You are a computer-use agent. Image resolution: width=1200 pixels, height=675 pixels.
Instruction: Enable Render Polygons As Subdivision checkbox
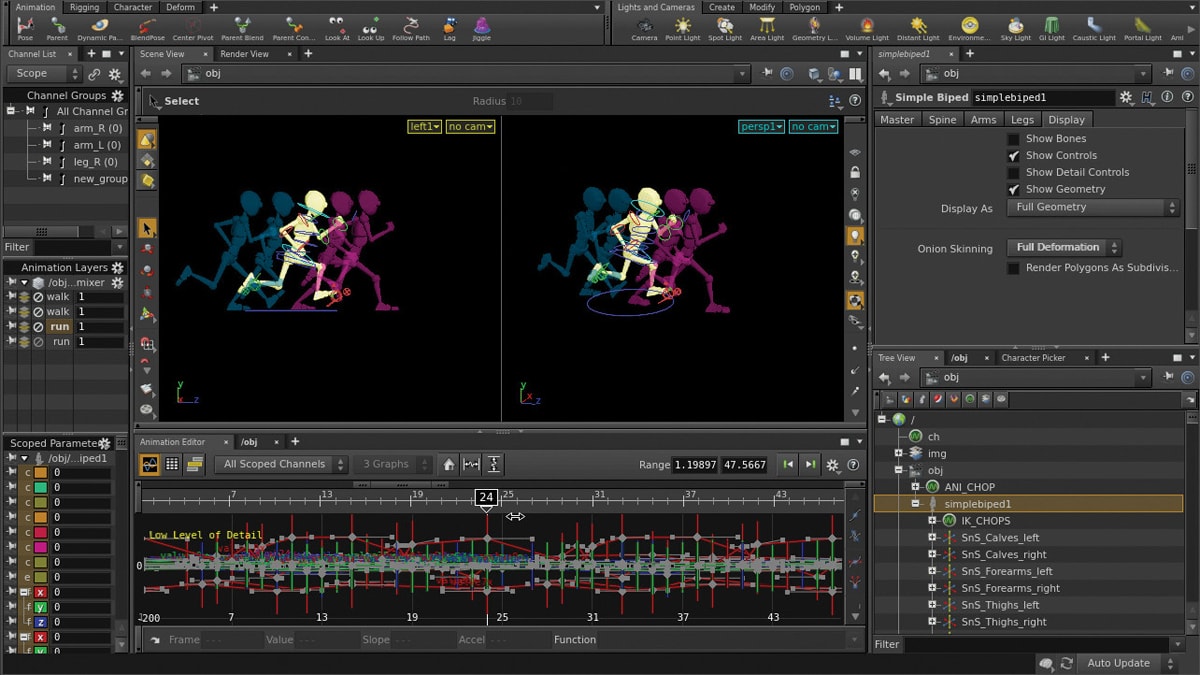(1013, 268)
